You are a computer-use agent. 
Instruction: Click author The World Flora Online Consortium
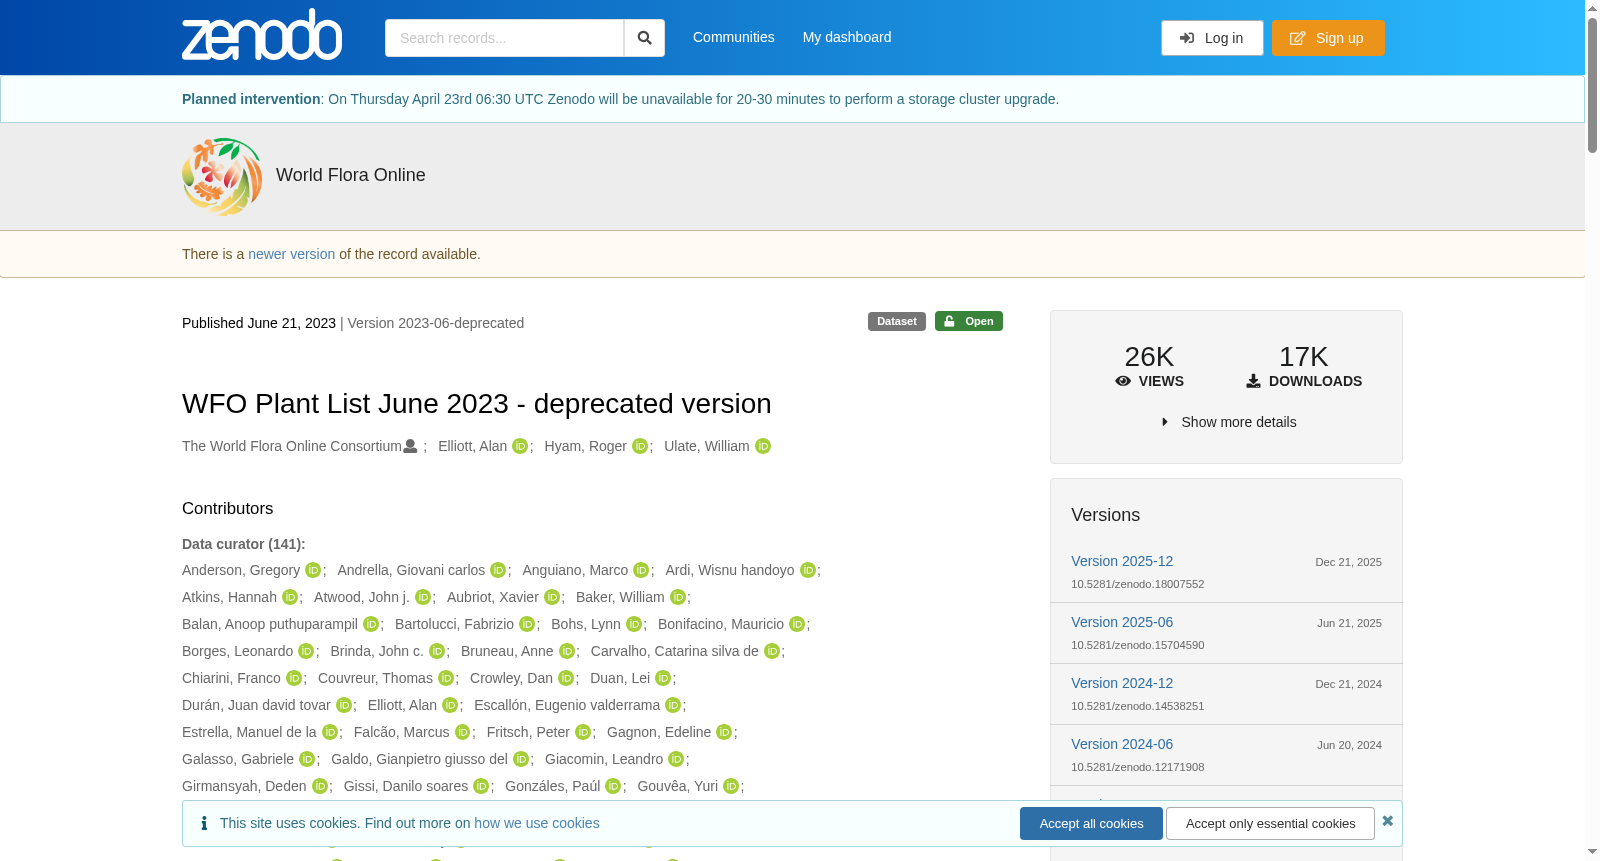[292, 446]
